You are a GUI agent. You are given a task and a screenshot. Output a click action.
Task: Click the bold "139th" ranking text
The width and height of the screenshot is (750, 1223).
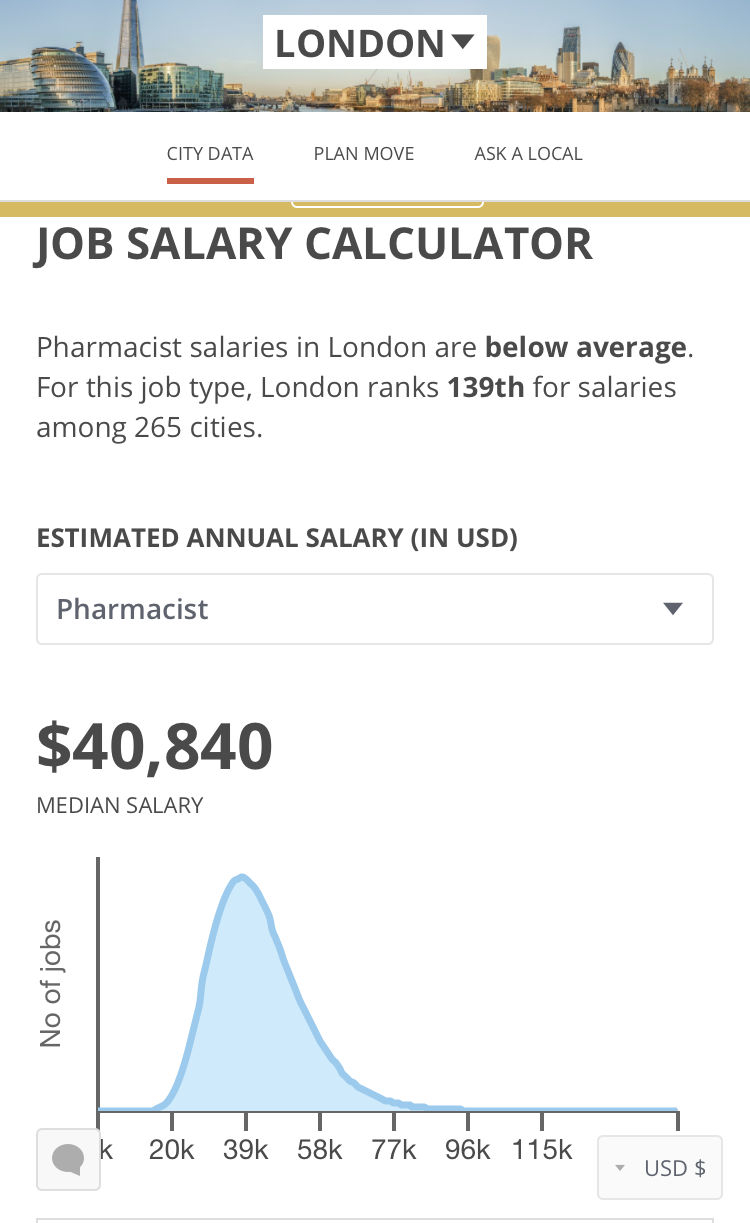click(485, 387)
